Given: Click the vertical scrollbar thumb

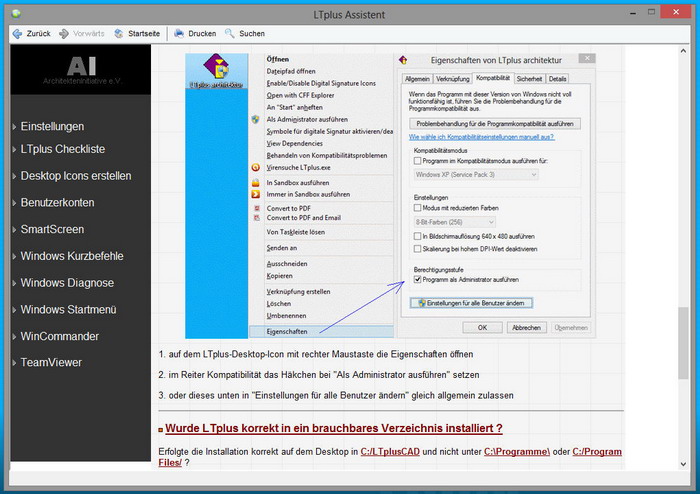Looking at the screenshot, I should pyautogui.click(x=683, y=343).
